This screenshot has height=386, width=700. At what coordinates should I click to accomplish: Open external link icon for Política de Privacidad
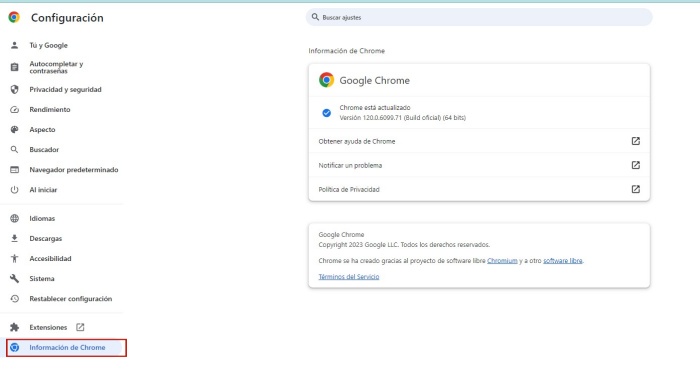[636, 189]
